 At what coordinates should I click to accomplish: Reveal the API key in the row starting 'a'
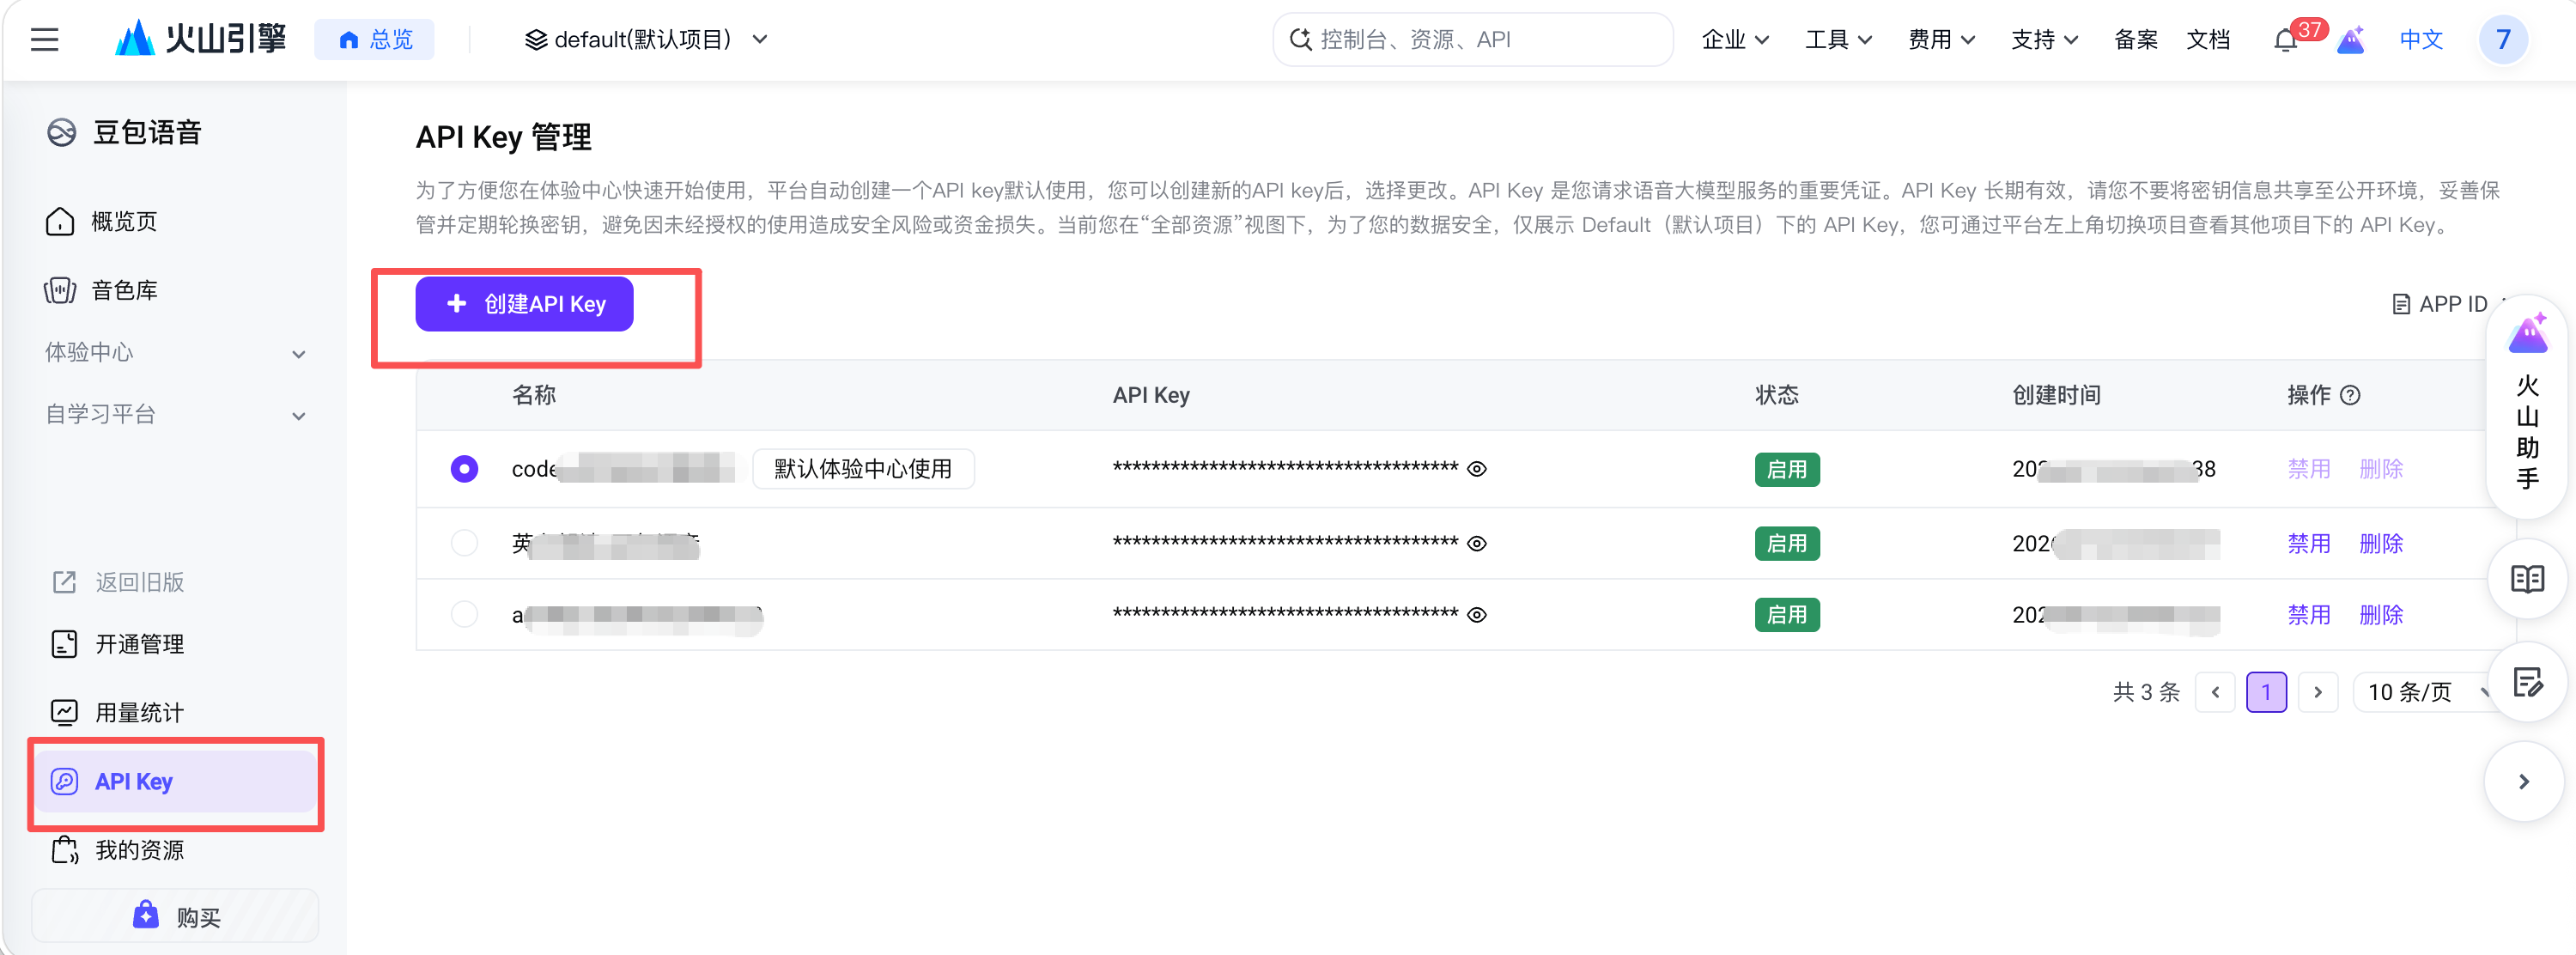1476,615
